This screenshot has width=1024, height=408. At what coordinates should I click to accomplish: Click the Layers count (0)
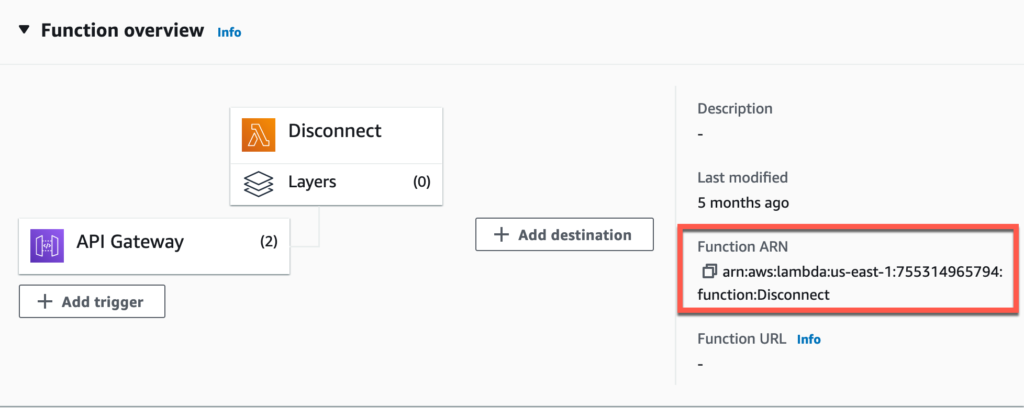[422, 182]
